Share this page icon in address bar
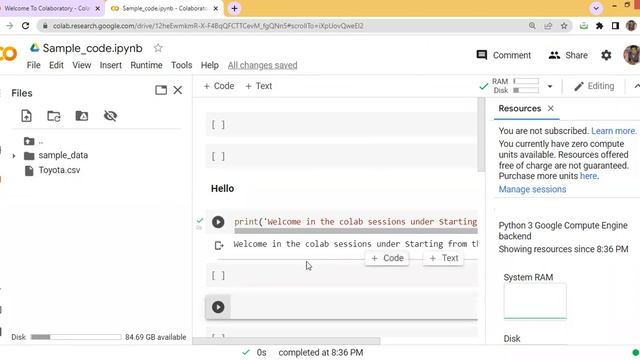This screenshot has height=360, width=640. (x=548, y=26)
